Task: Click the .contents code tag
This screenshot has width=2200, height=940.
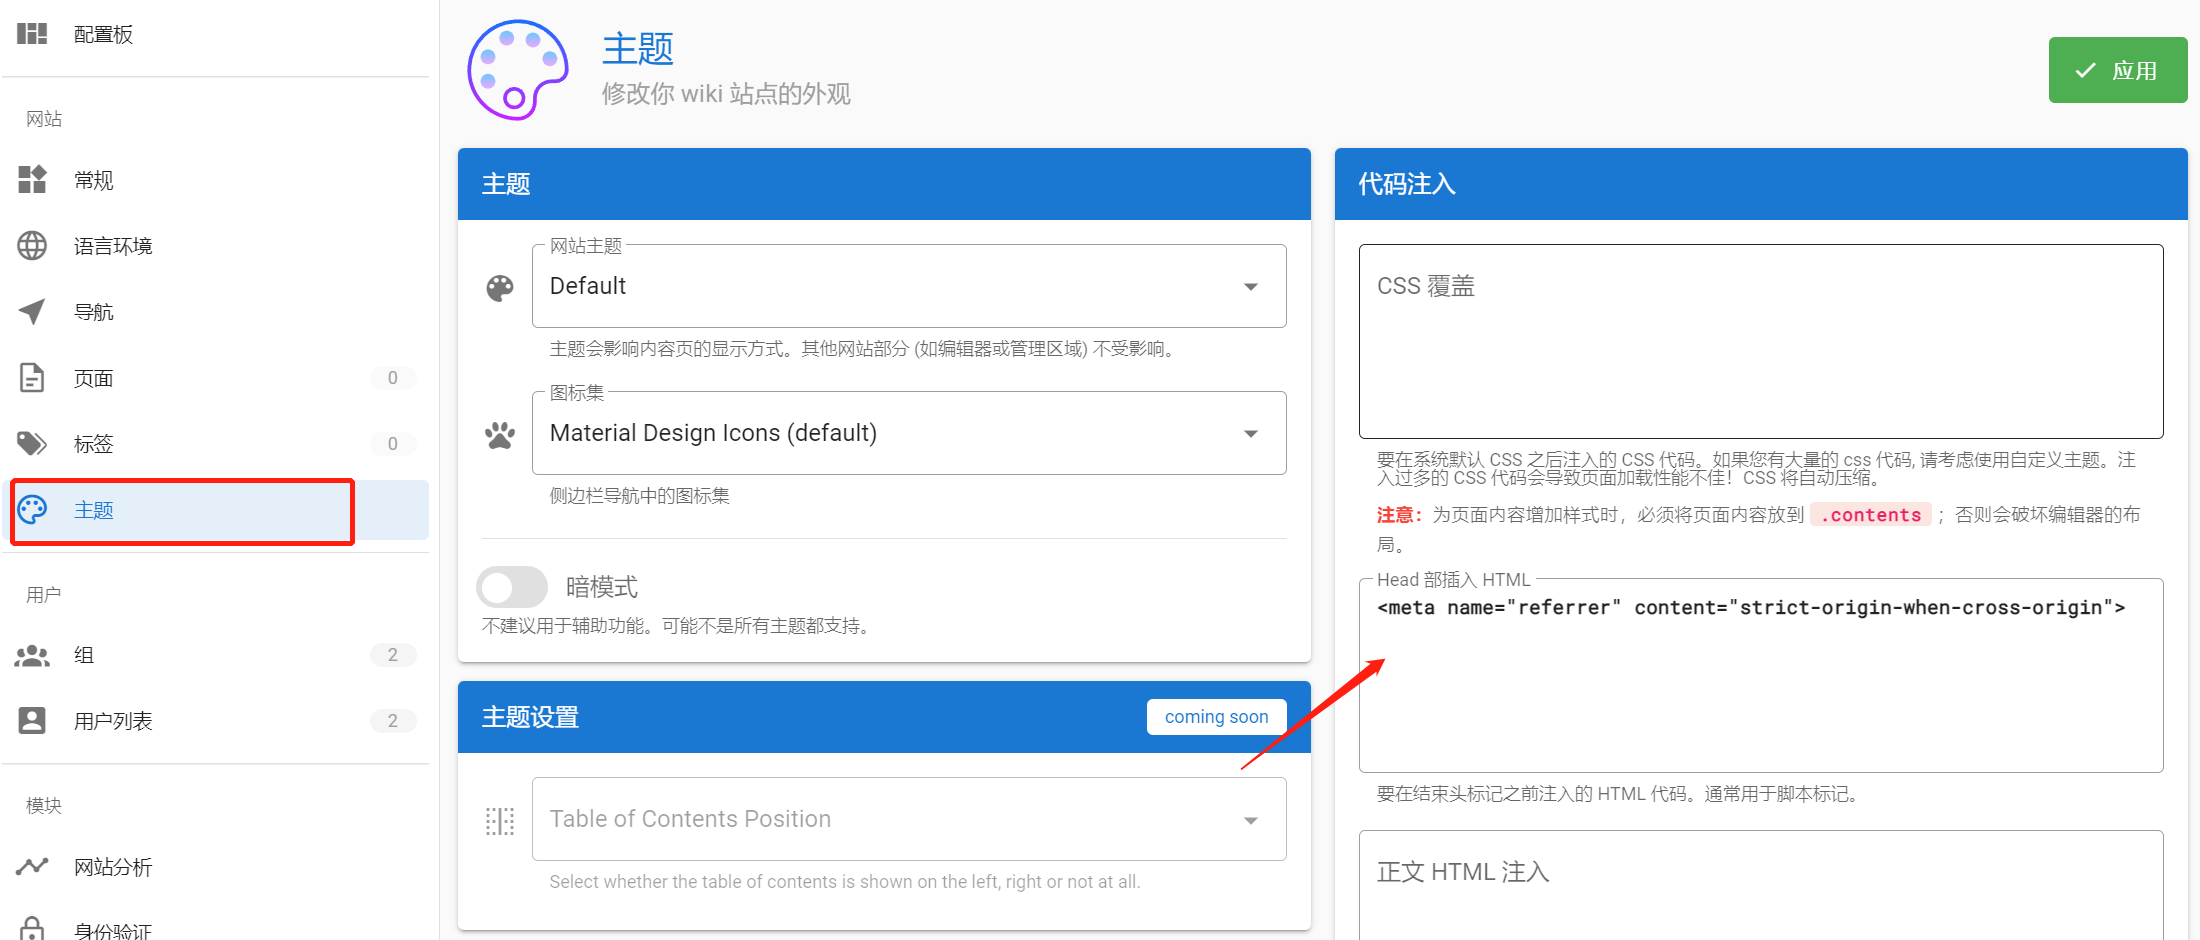Action: 1871,515
